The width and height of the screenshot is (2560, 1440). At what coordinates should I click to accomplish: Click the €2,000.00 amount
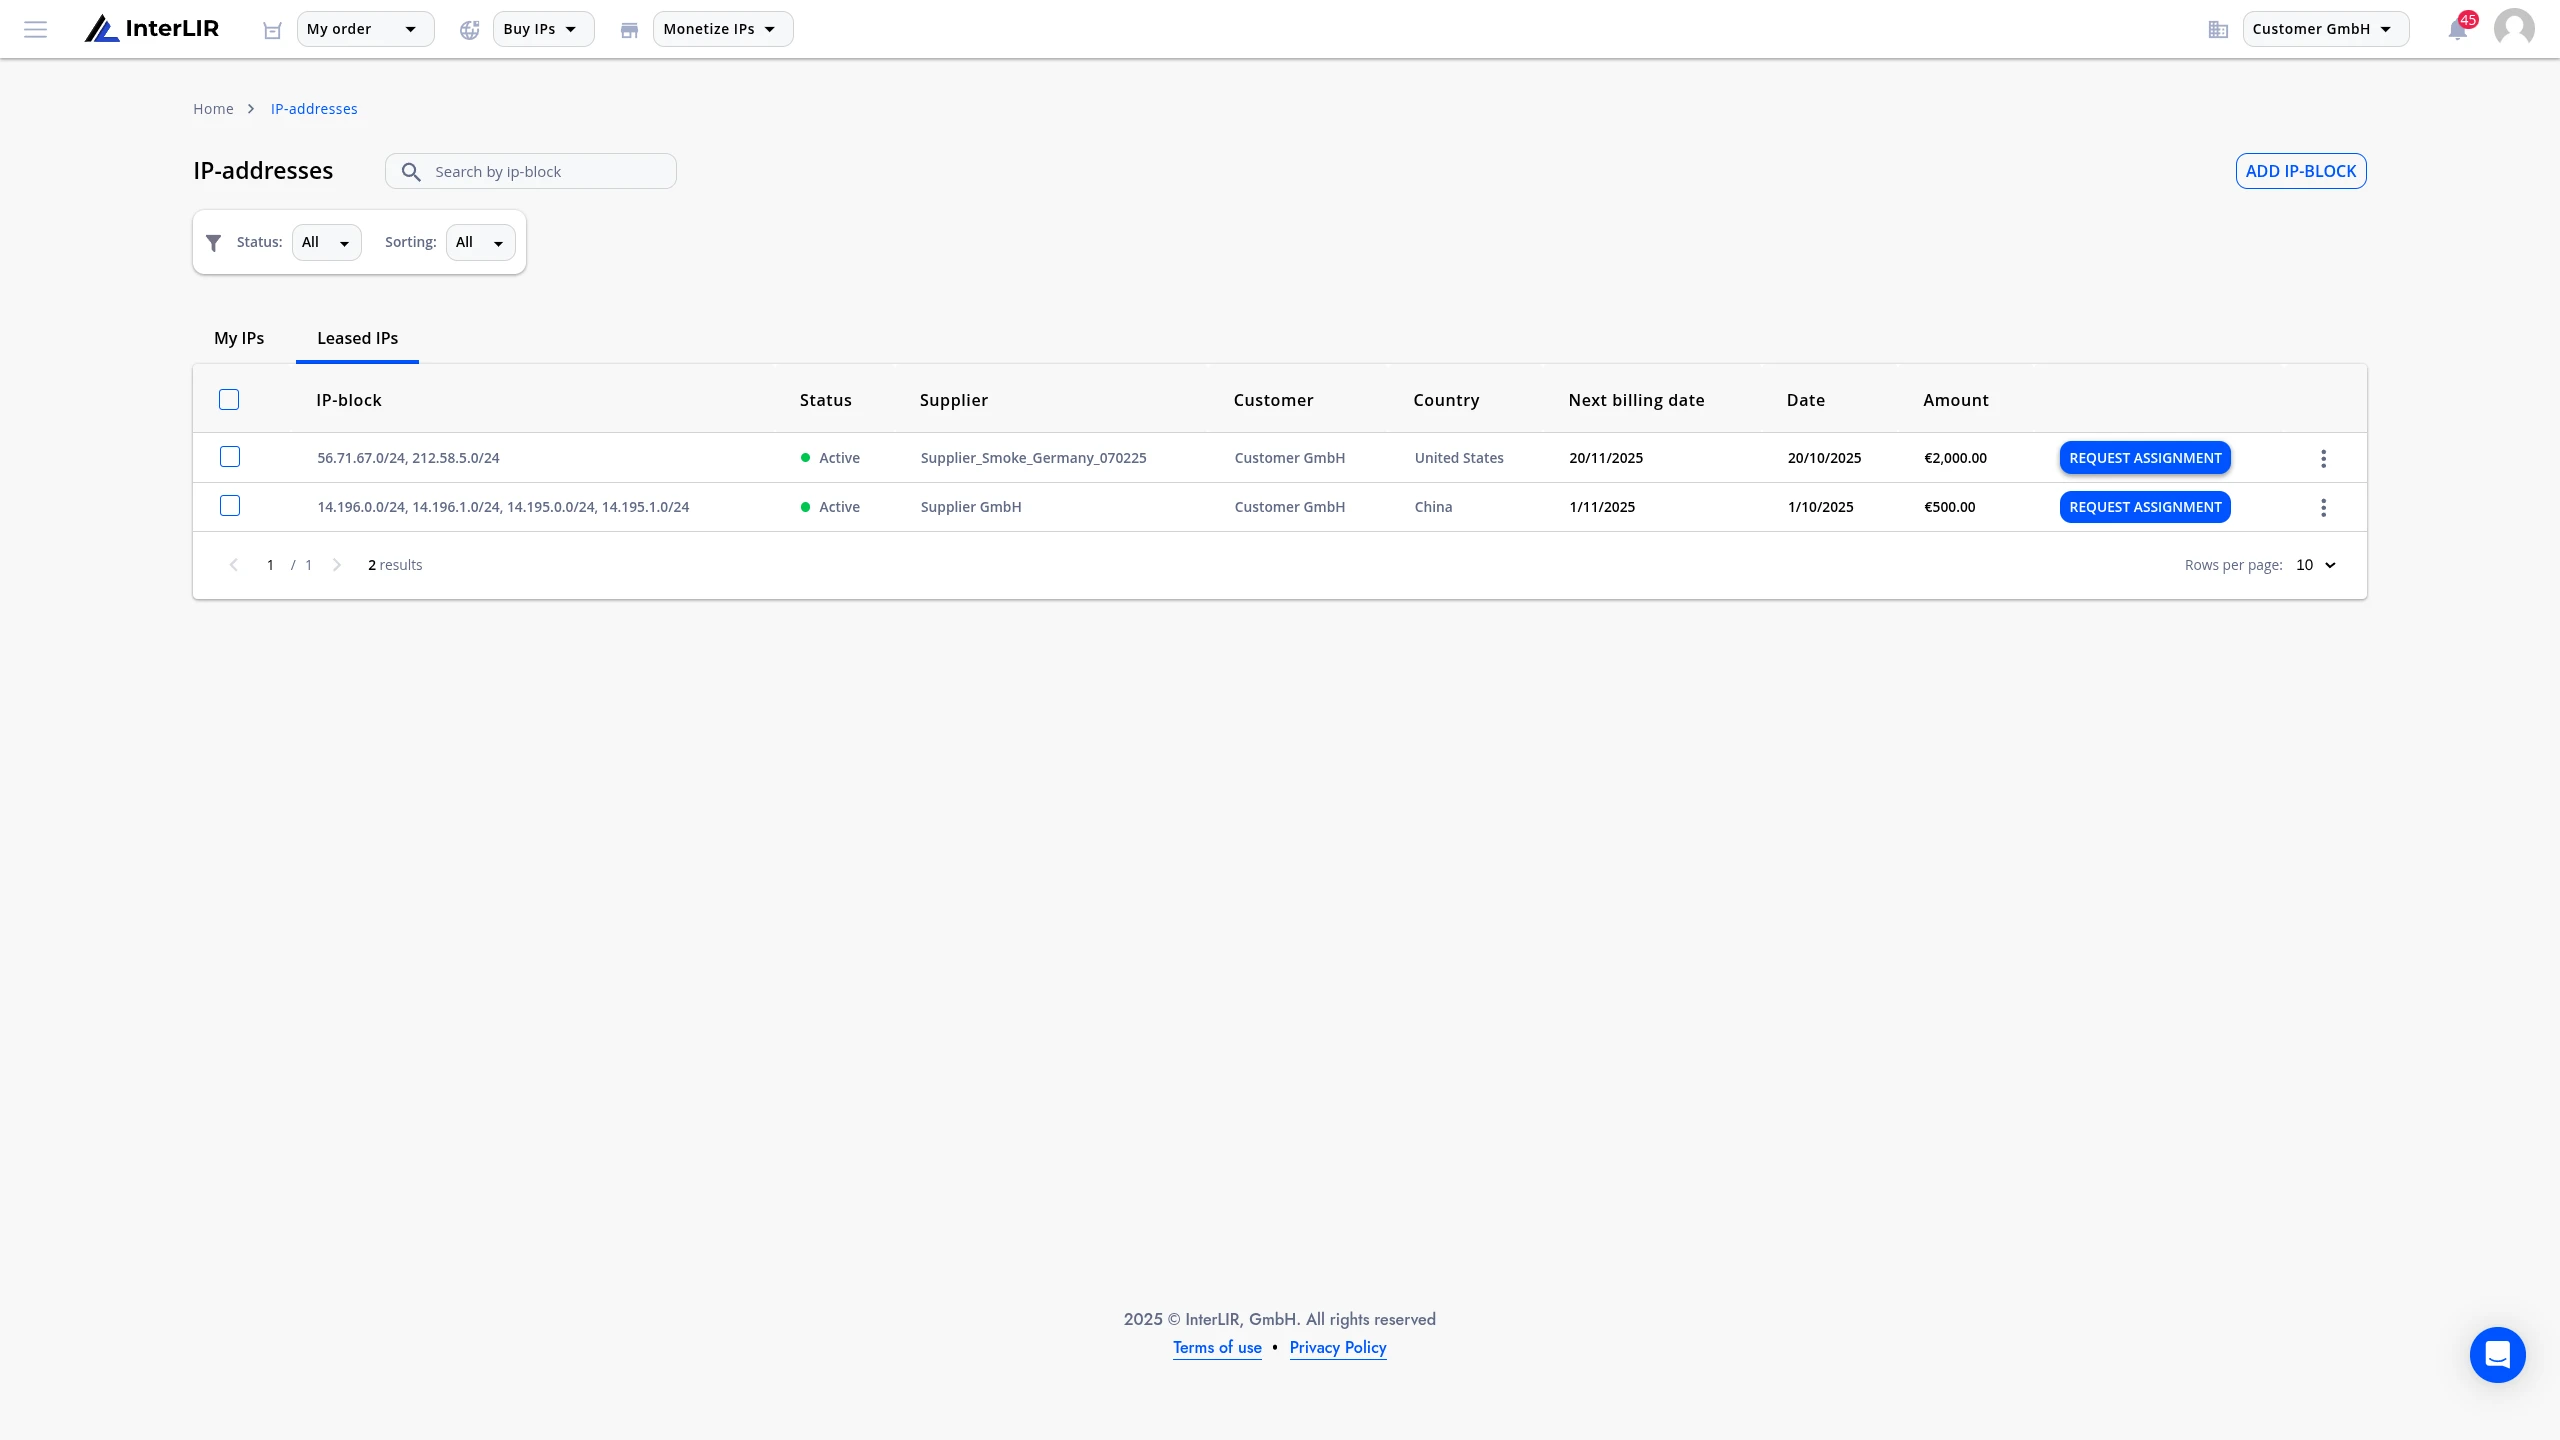(x=1956, y=458)
